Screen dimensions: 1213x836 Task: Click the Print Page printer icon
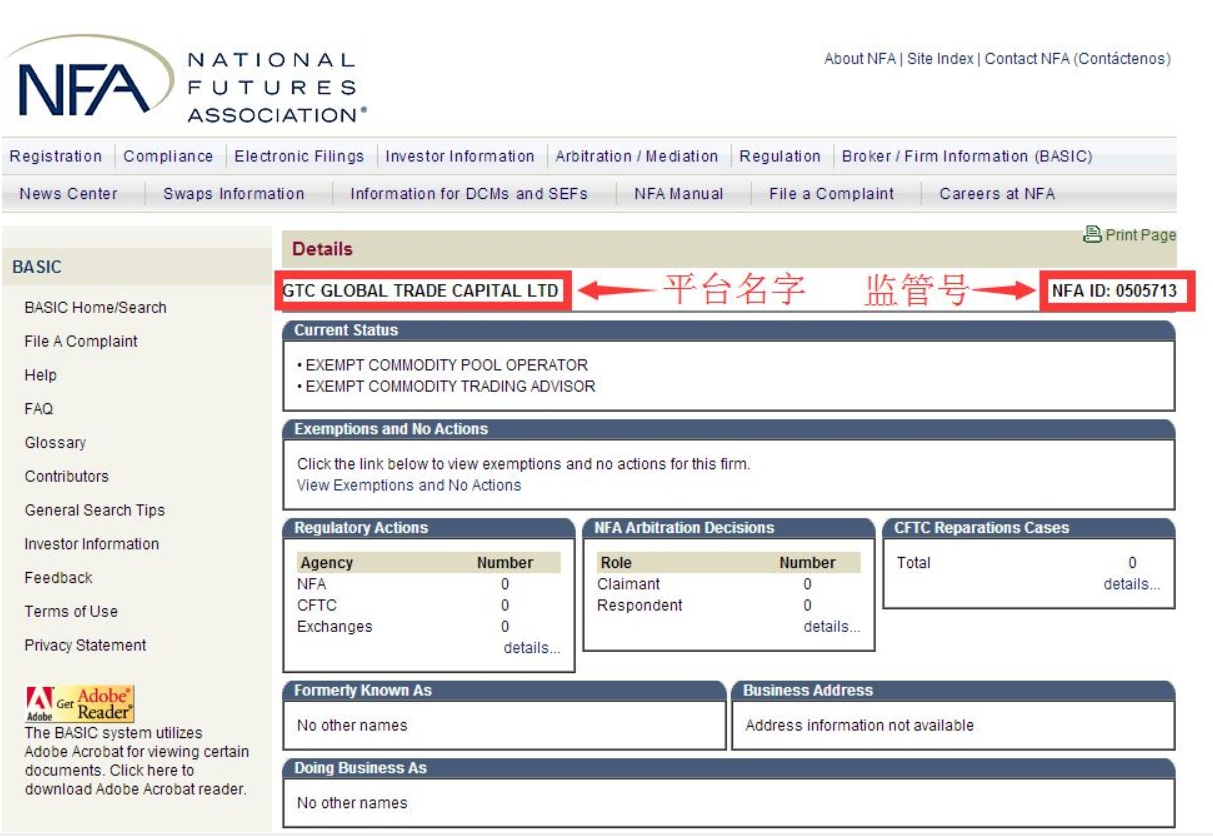[1092, 234]
